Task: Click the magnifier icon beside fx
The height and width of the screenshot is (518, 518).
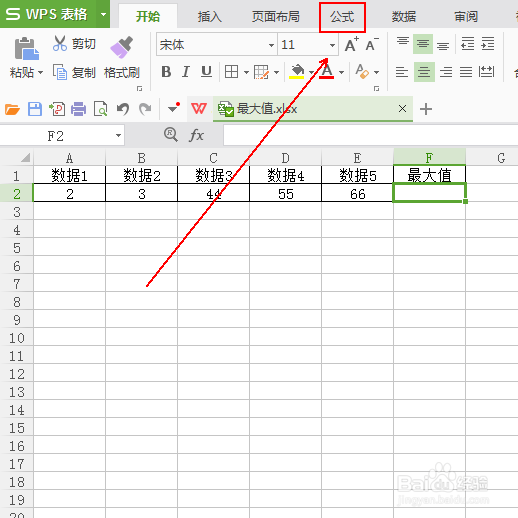Action: tap(171, 135)
